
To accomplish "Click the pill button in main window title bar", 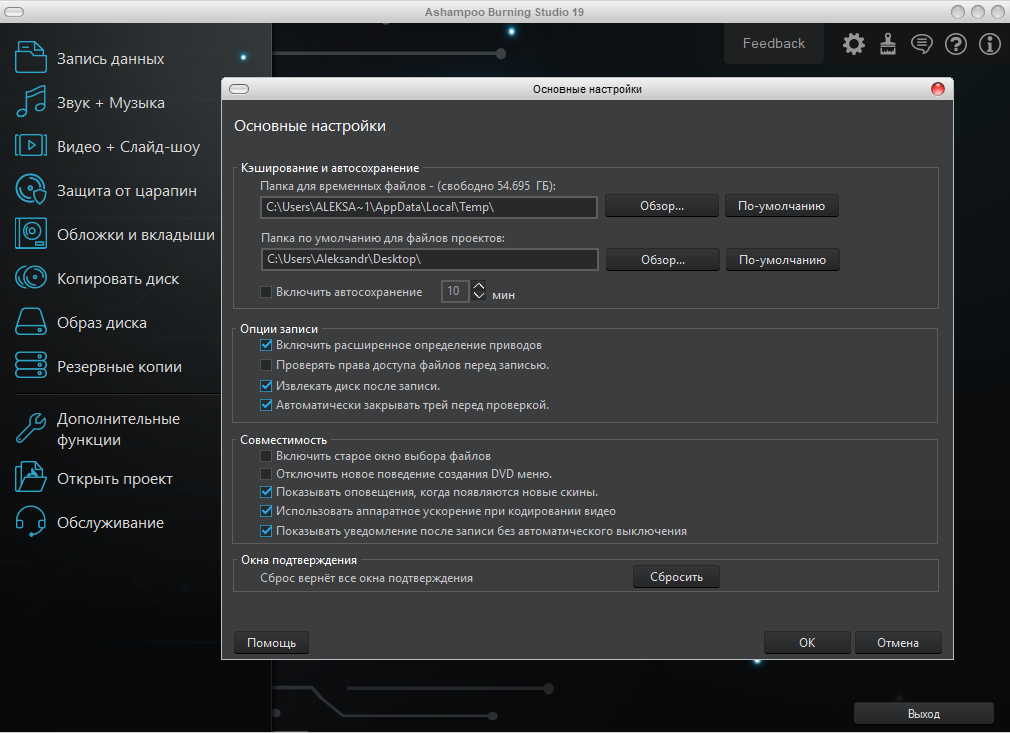I will click(14, 12).
